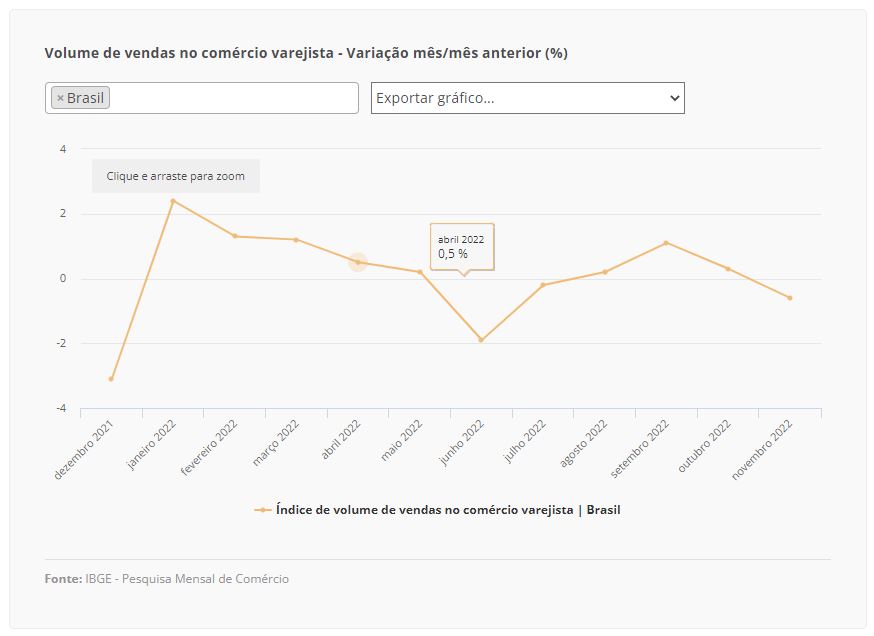Click the dropdown chevron arrow for export
Screen dimensions: 874x636
674,98
